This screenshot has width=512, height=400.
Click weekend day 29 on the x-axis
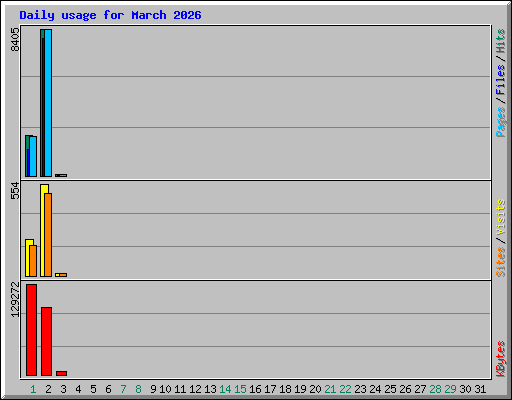[450, 389]
